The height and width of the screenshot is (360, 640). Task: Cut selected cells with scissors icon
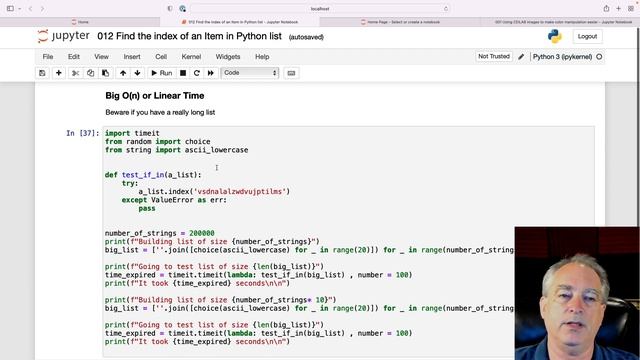coord(76,73)
